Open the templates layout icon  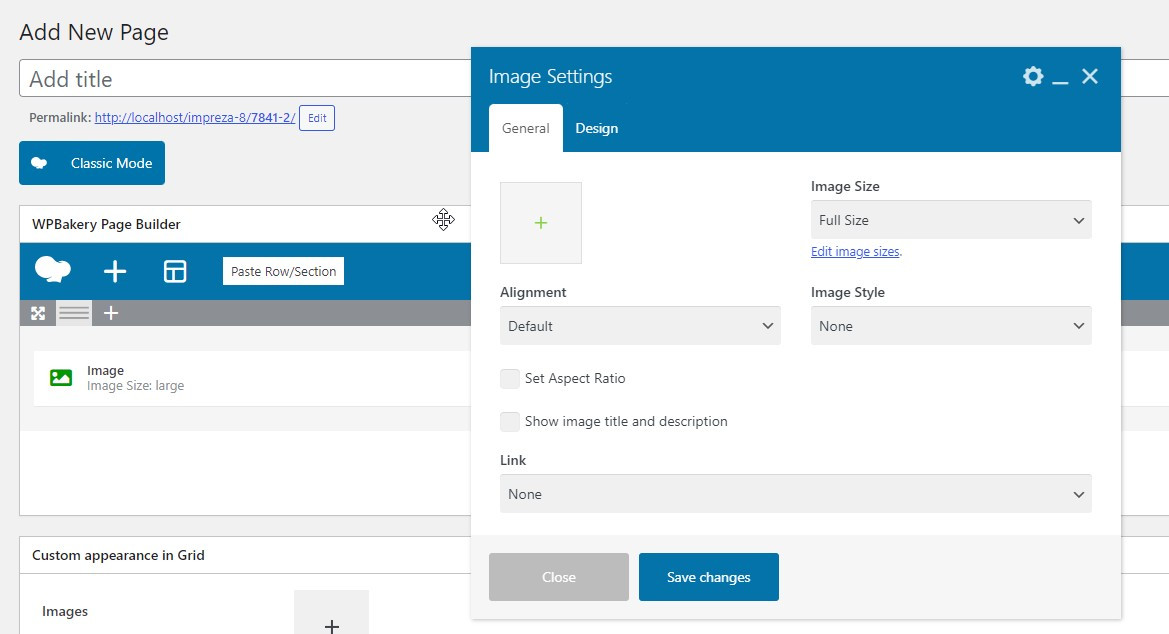click(x=175, y=272)
